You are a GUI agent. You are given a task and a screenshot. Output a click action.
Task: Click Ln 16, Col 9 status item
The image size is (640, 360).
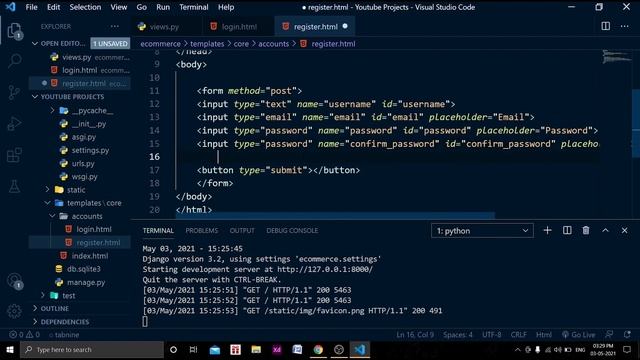pyautogui.click(x=415, y=335)
